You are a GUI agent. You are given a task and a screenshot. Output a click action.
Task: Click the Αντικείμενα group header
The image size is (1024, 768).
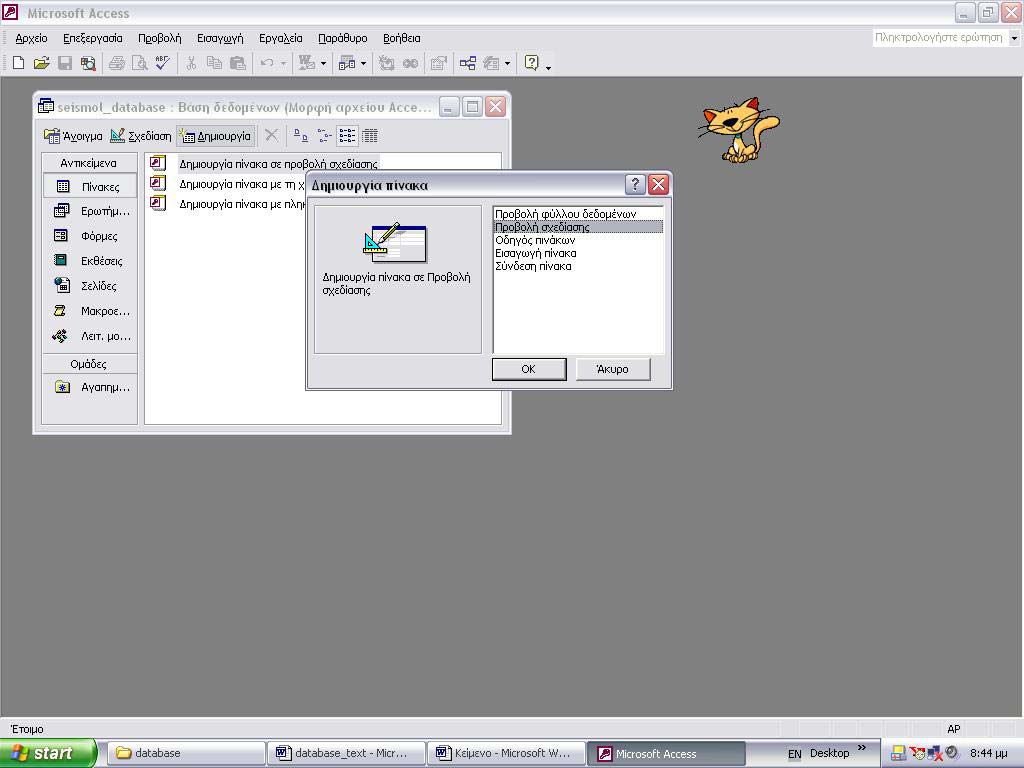coord(89,163)
